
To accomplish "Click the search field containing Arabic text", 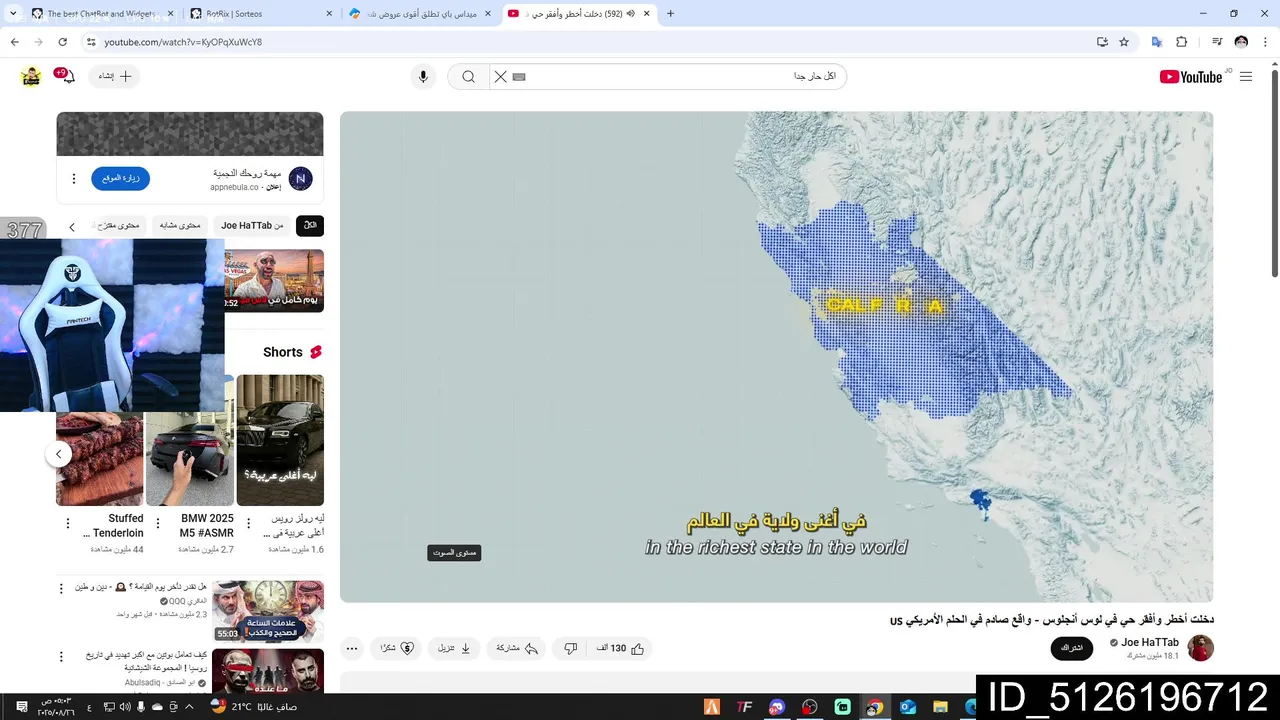I will pyautogui.click(x=680, y=77).
